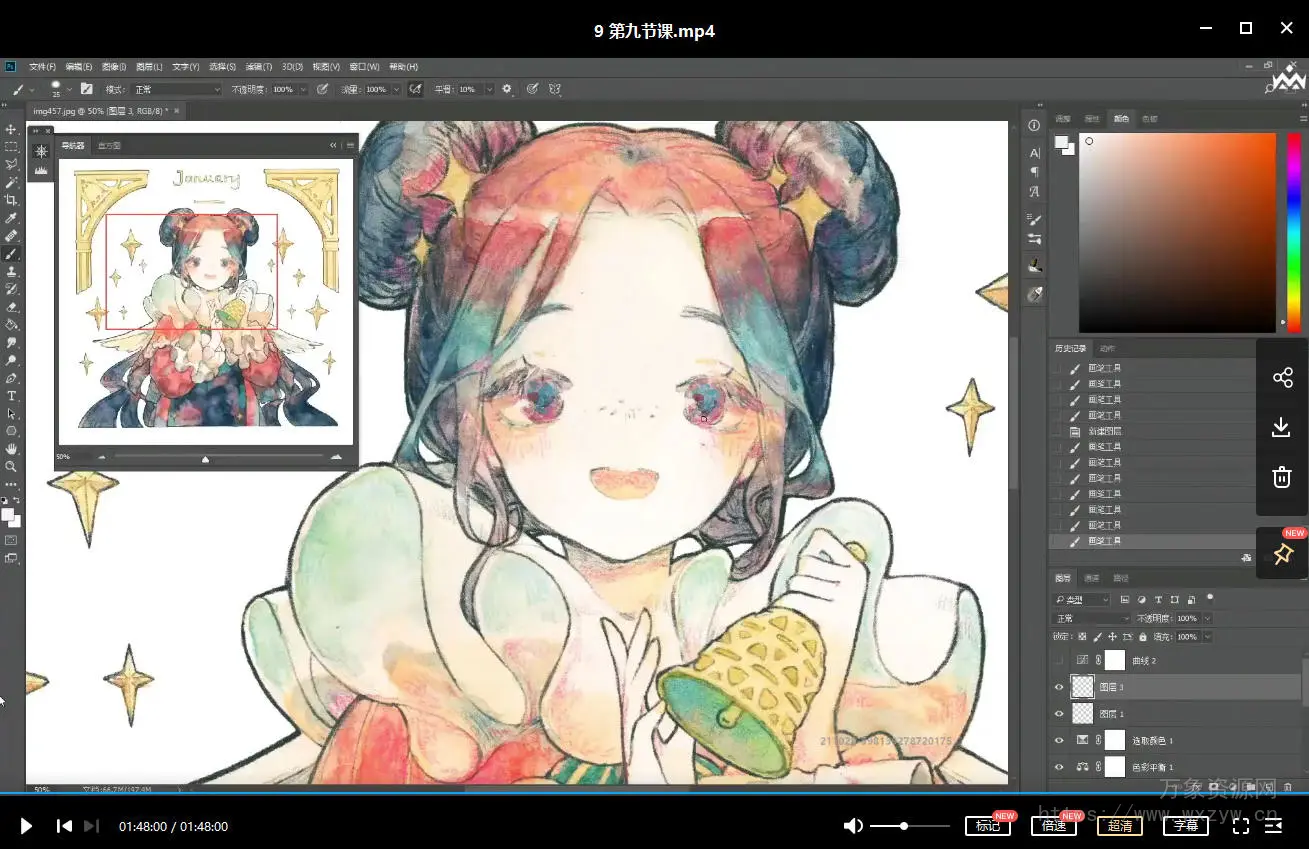The height and width of the screenshot is (849, 1309).
Task: Open the 图像(I) menu
Action: (113, 67)
